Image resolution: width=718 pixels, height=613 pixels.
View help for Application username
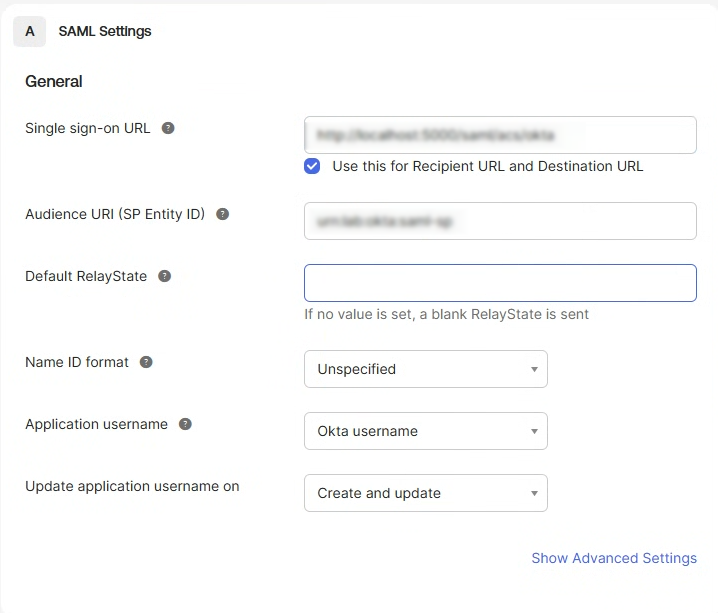[x=185, y=424]
